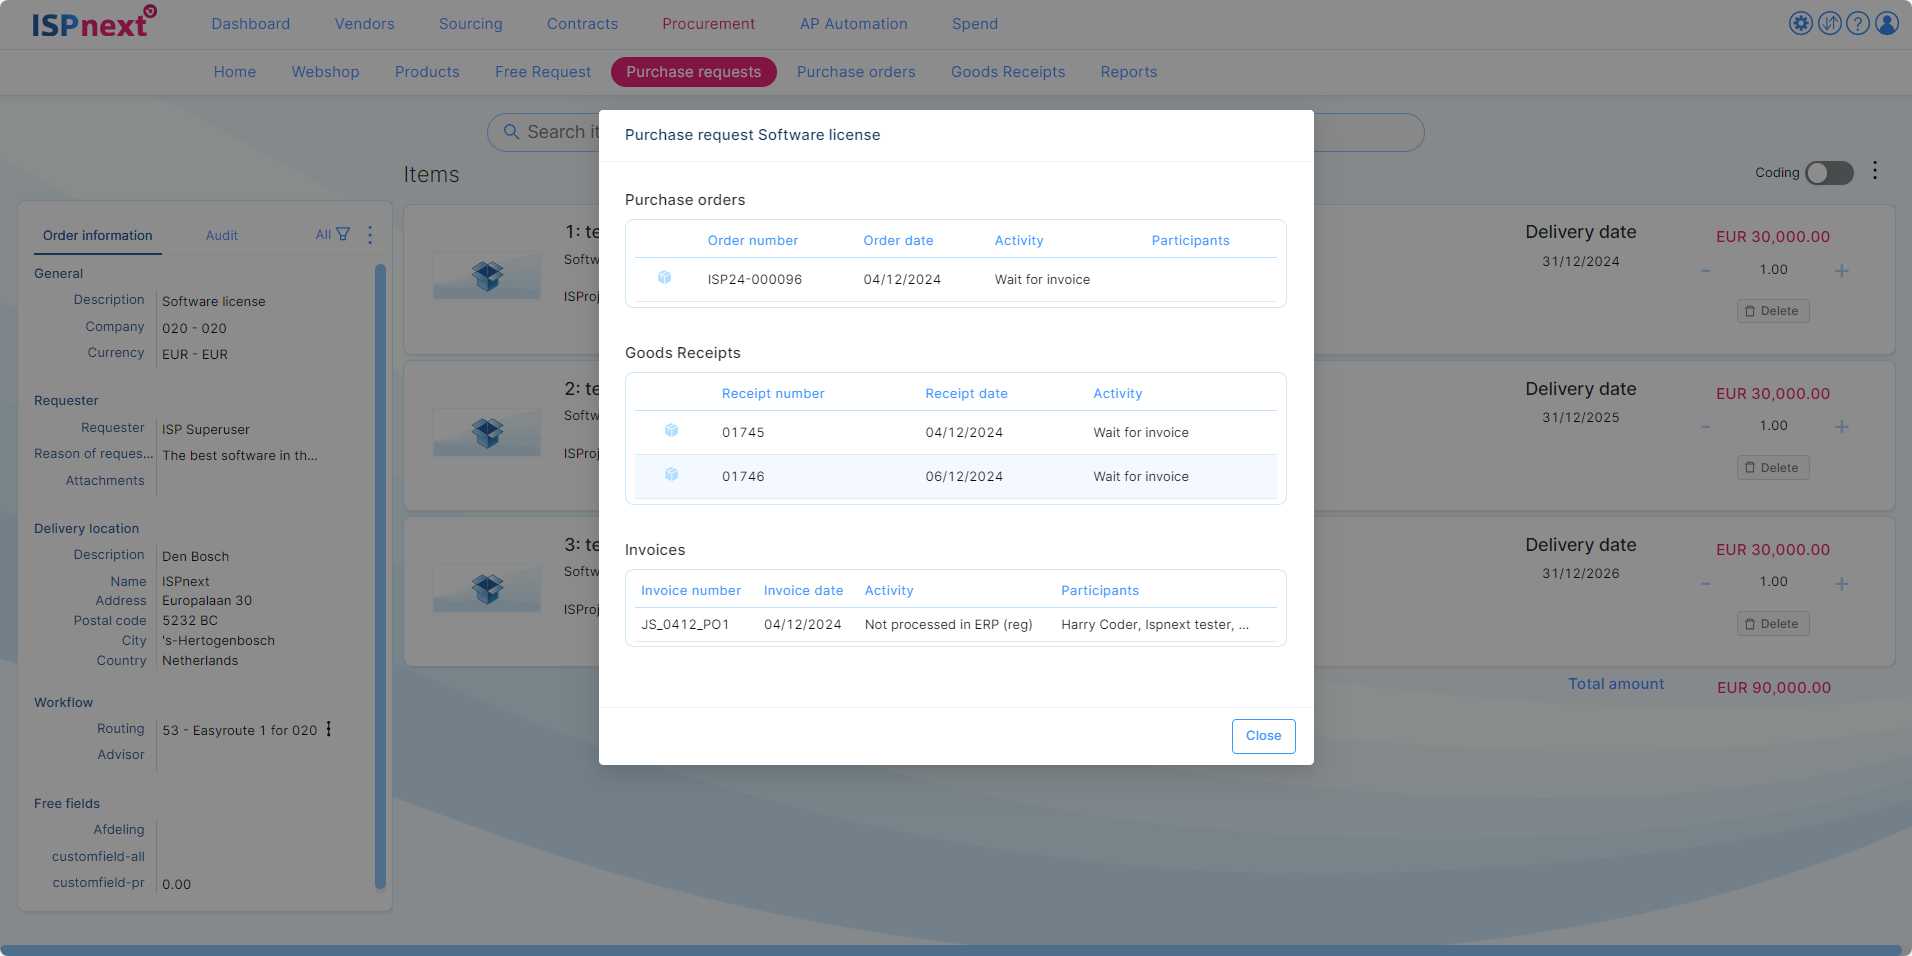1912x956 pixels.
Task: Open the three-dot menu beside Coding toggle
Action: click(1875, 171)
